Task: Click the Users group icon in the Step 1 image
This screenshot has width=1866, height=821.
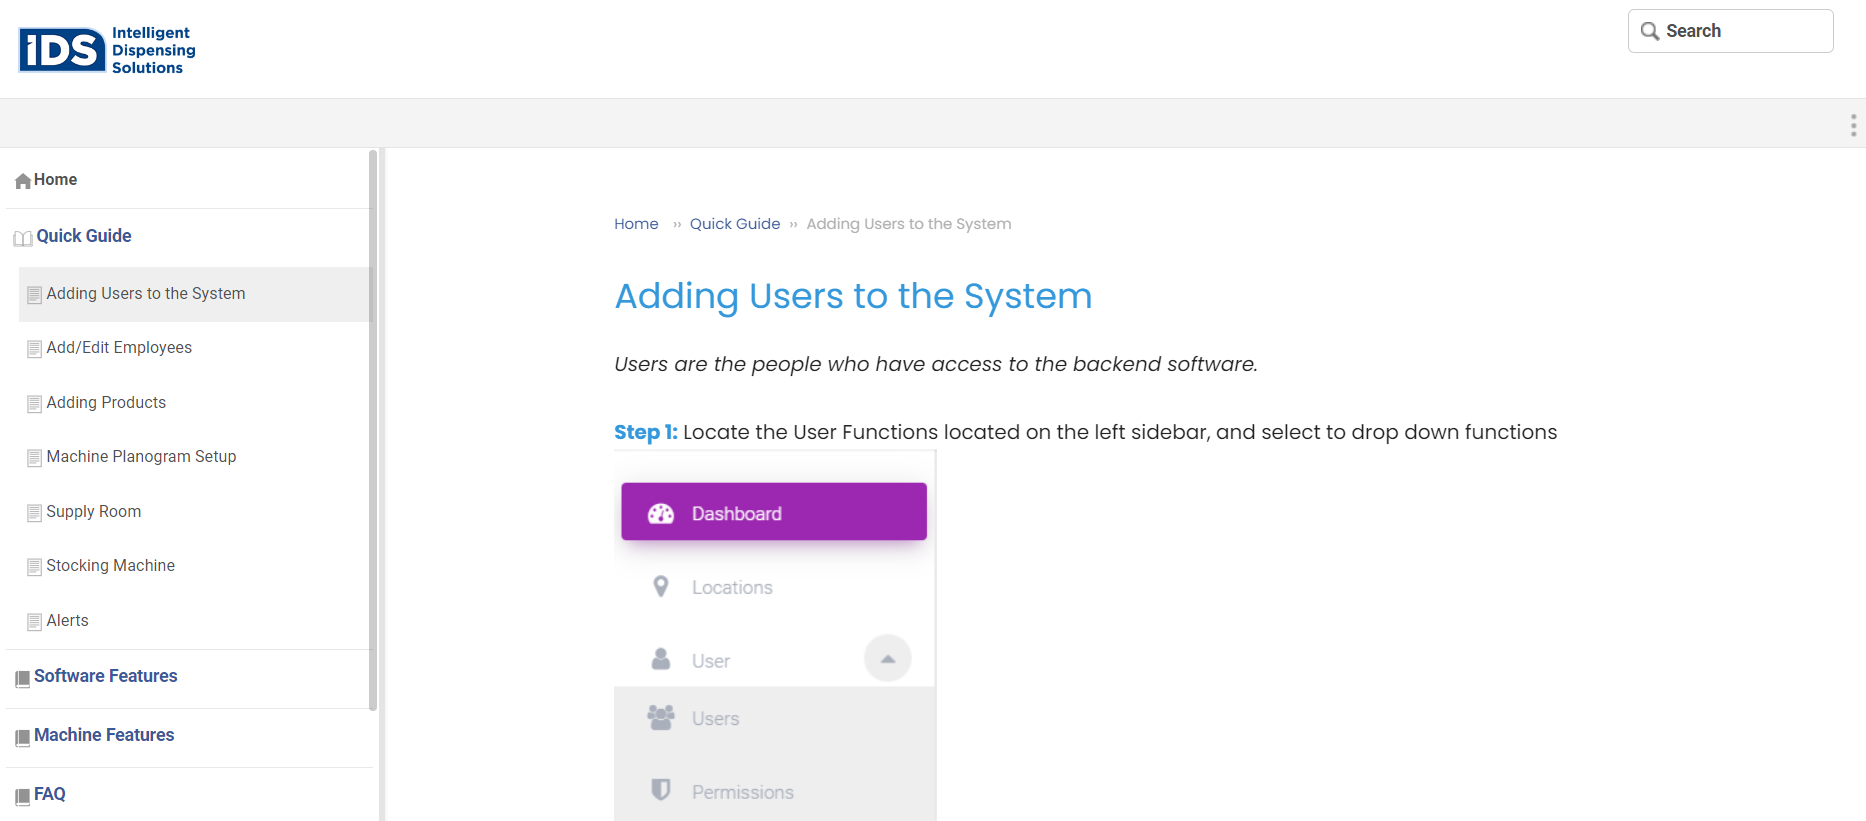Action: click(x=661, y=717)
